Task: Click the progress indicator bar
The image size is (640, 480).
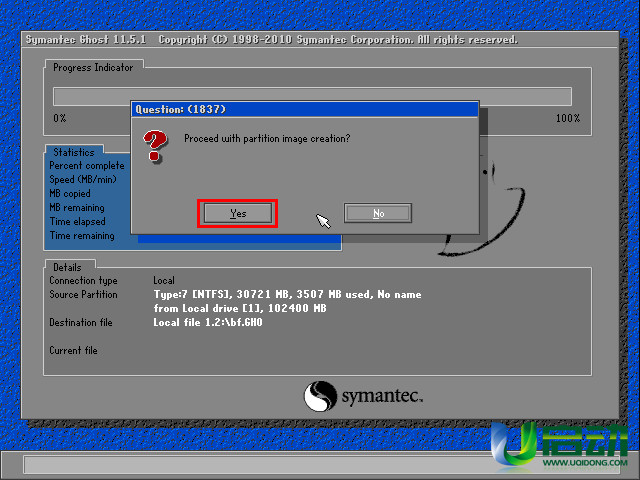Action: point(312,96)
